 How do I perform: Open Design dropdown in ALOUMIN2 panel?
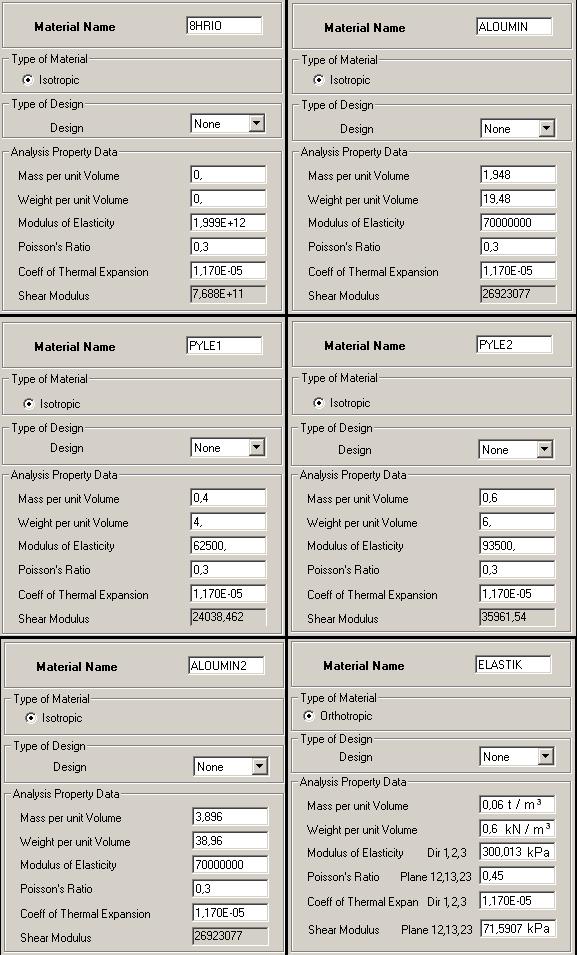231,766
